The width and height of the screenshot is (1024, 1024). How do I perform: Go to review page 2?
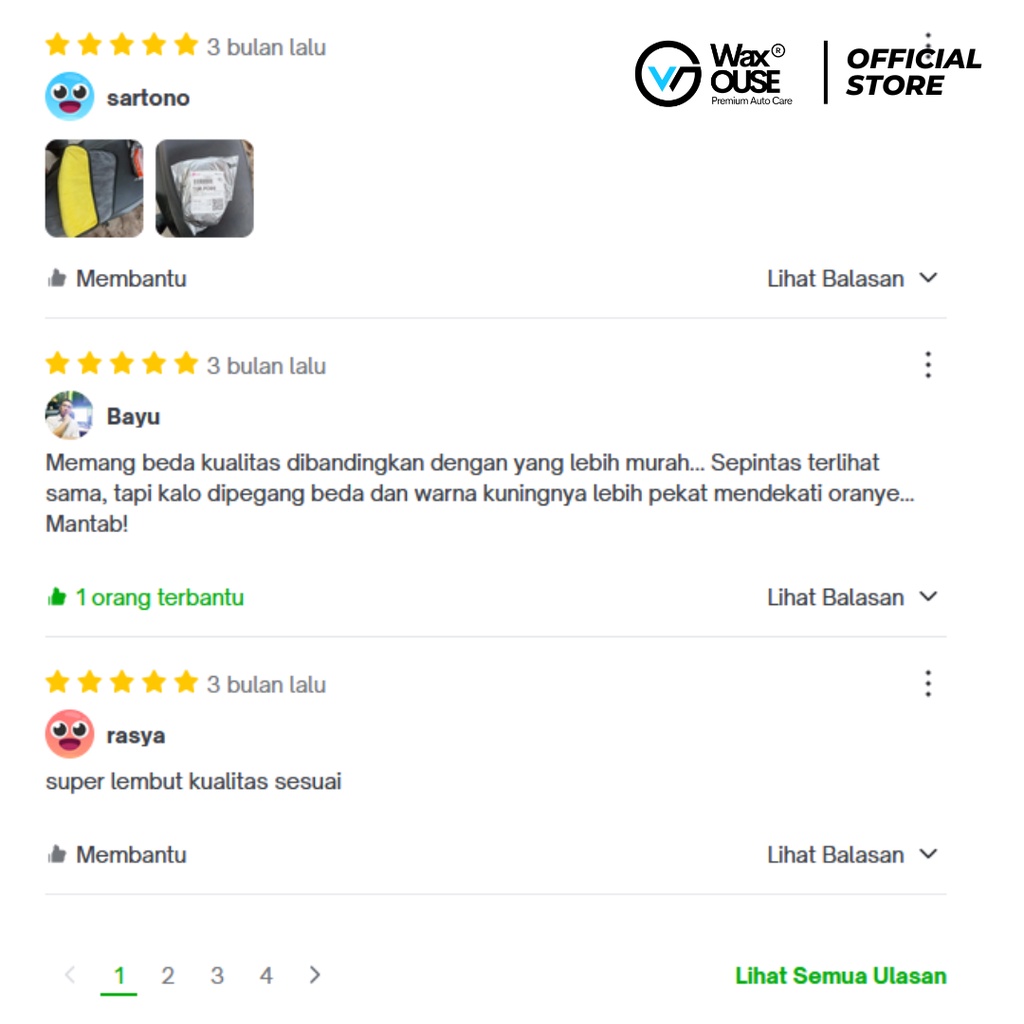pos(168,976)
